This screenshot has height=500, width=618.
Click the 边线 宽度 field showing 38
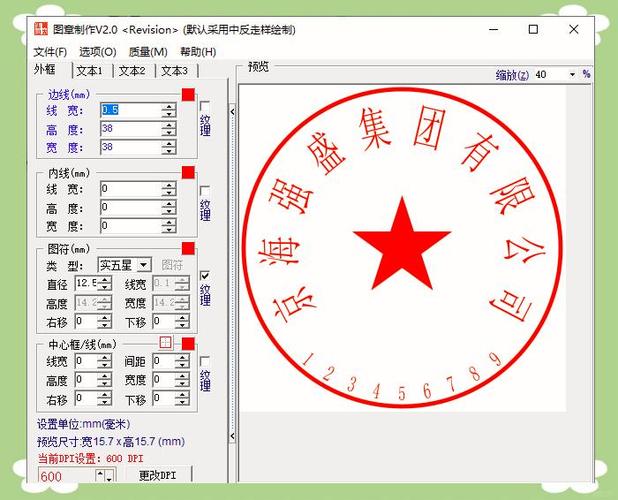tap(131, 147)
